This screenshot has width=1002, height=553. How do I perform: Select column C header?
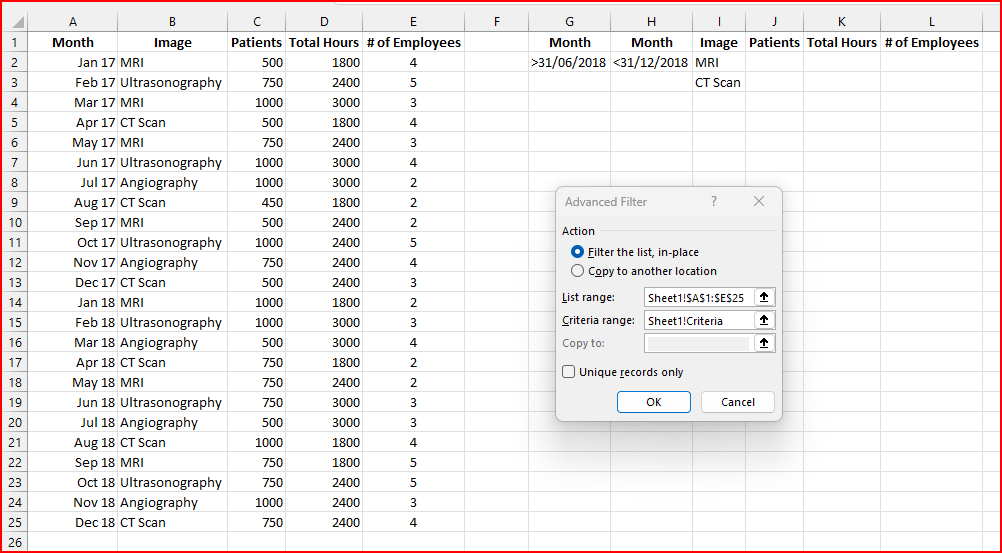pos(257,22)
